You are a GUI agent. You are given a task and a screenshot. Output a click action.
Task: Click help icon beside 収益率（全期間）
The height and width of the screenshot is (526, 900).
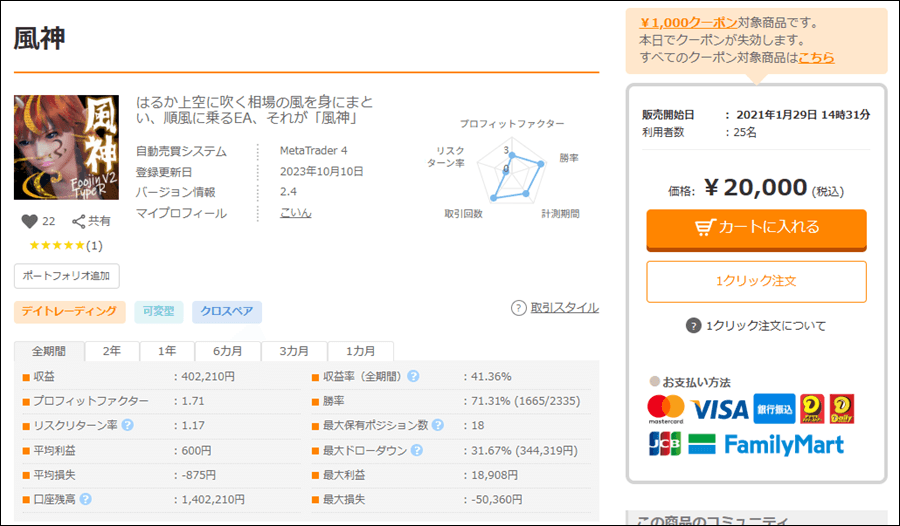click(413, 377)
